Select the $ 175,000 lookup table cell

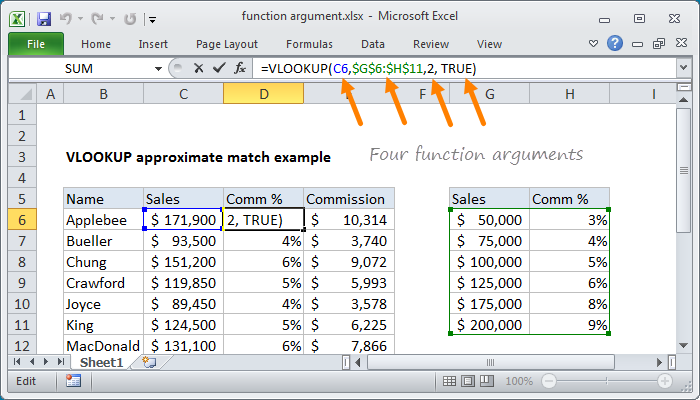point(489,304)
